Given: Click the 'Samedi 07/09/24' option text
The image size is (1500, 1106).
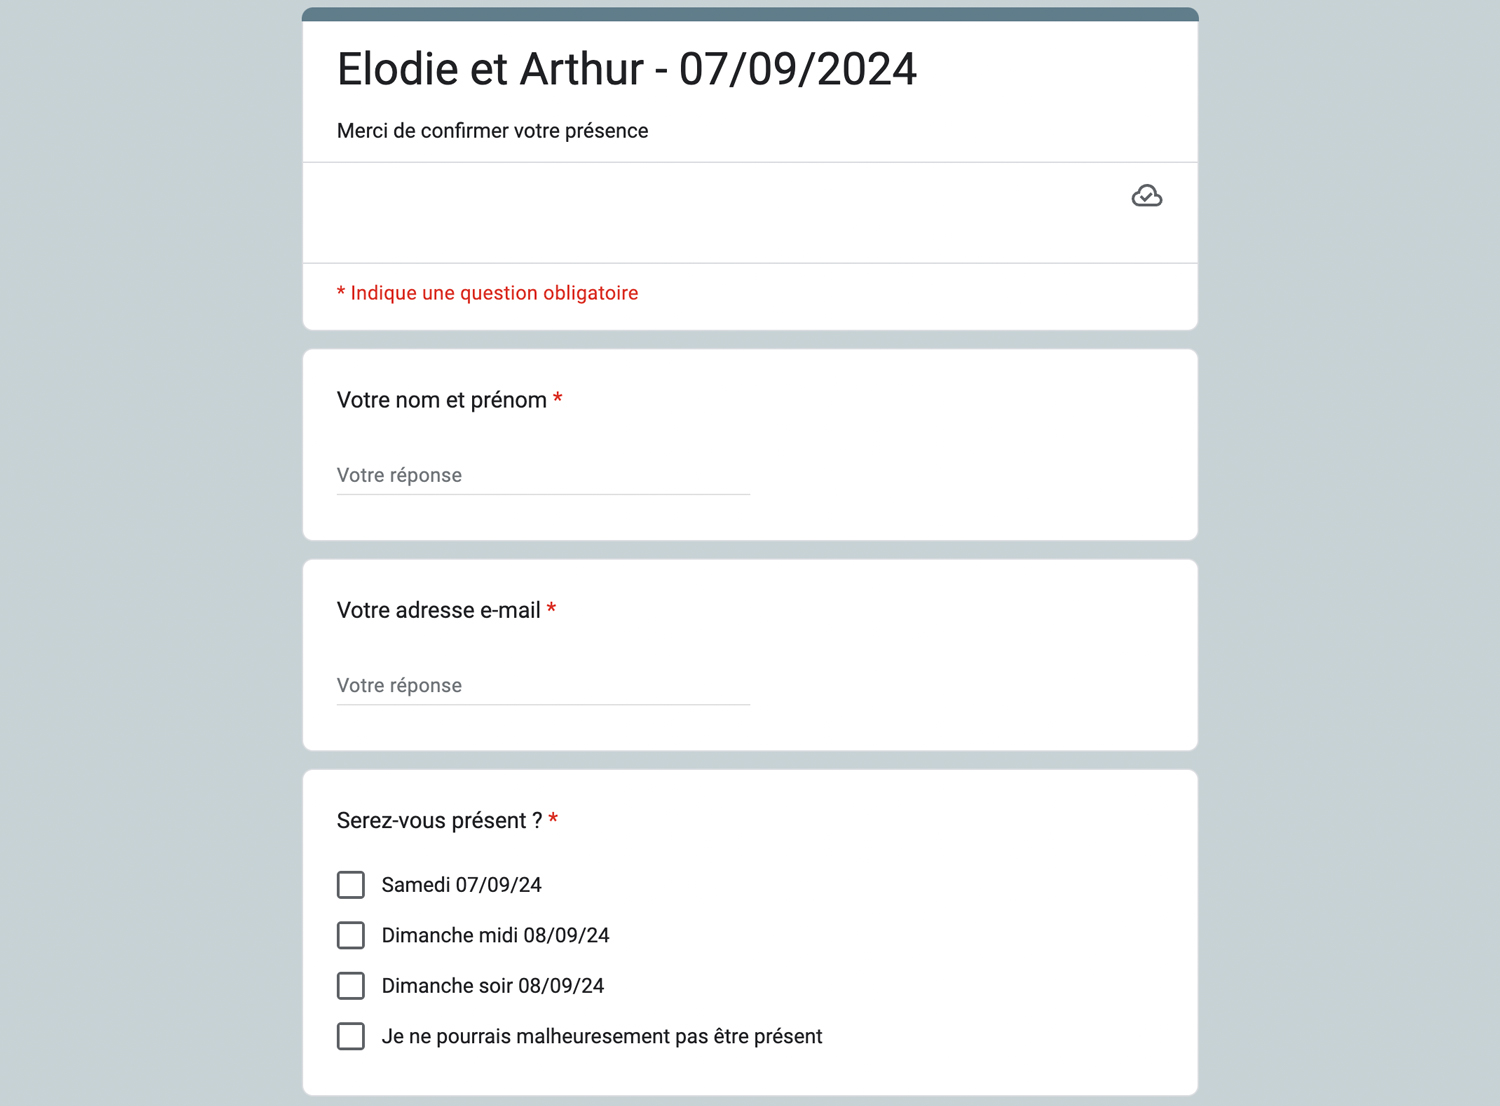Looking at the screenshot, I should [x=461, y=885].
